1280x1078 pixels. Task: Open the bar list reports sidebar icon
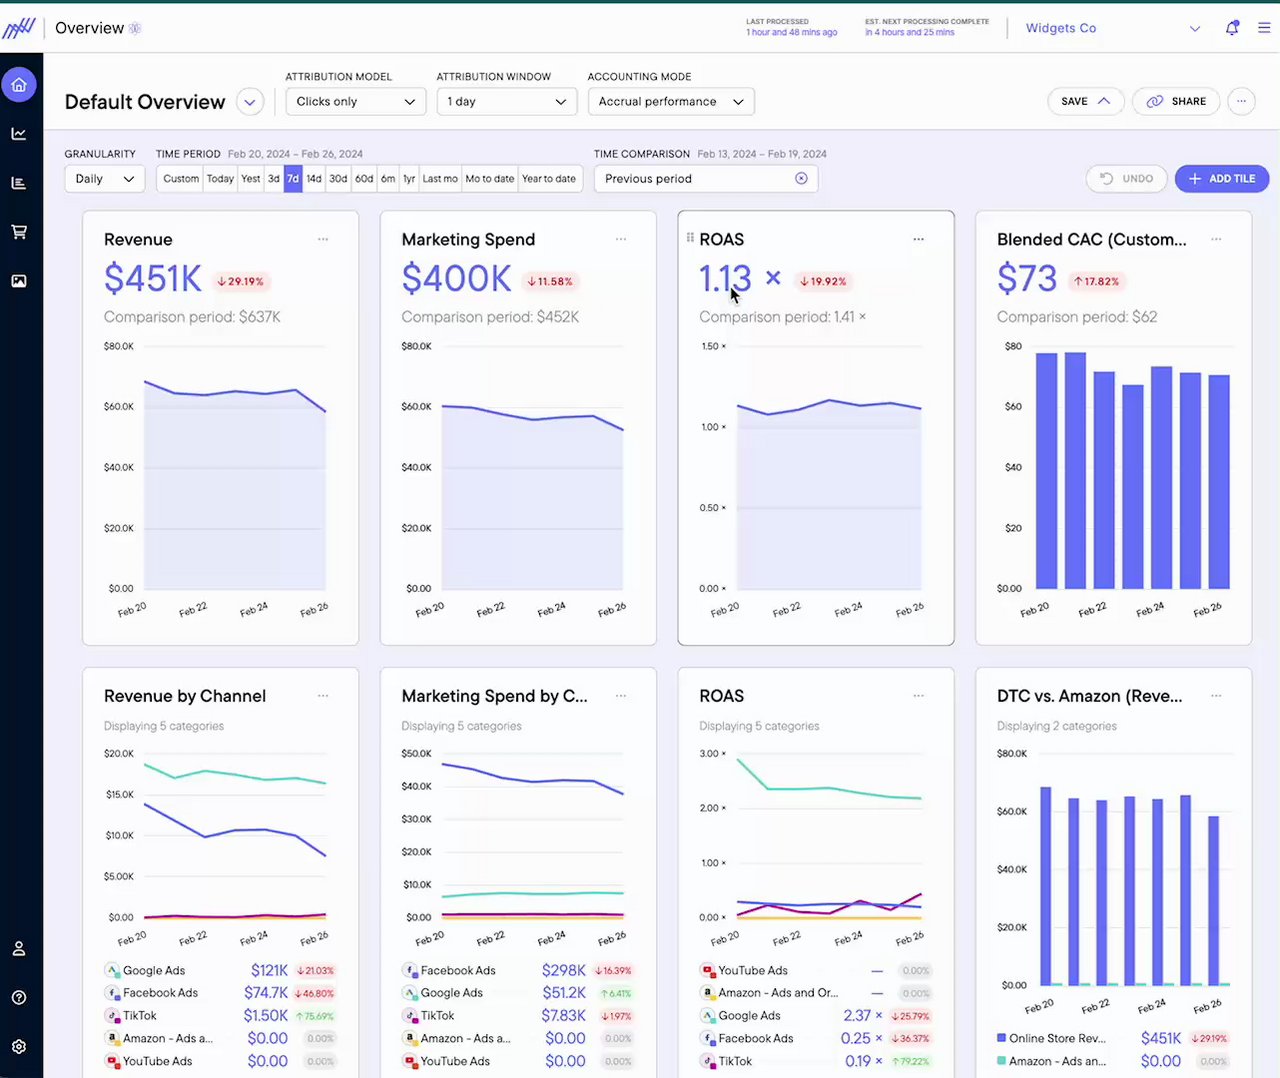coord(19,183)
